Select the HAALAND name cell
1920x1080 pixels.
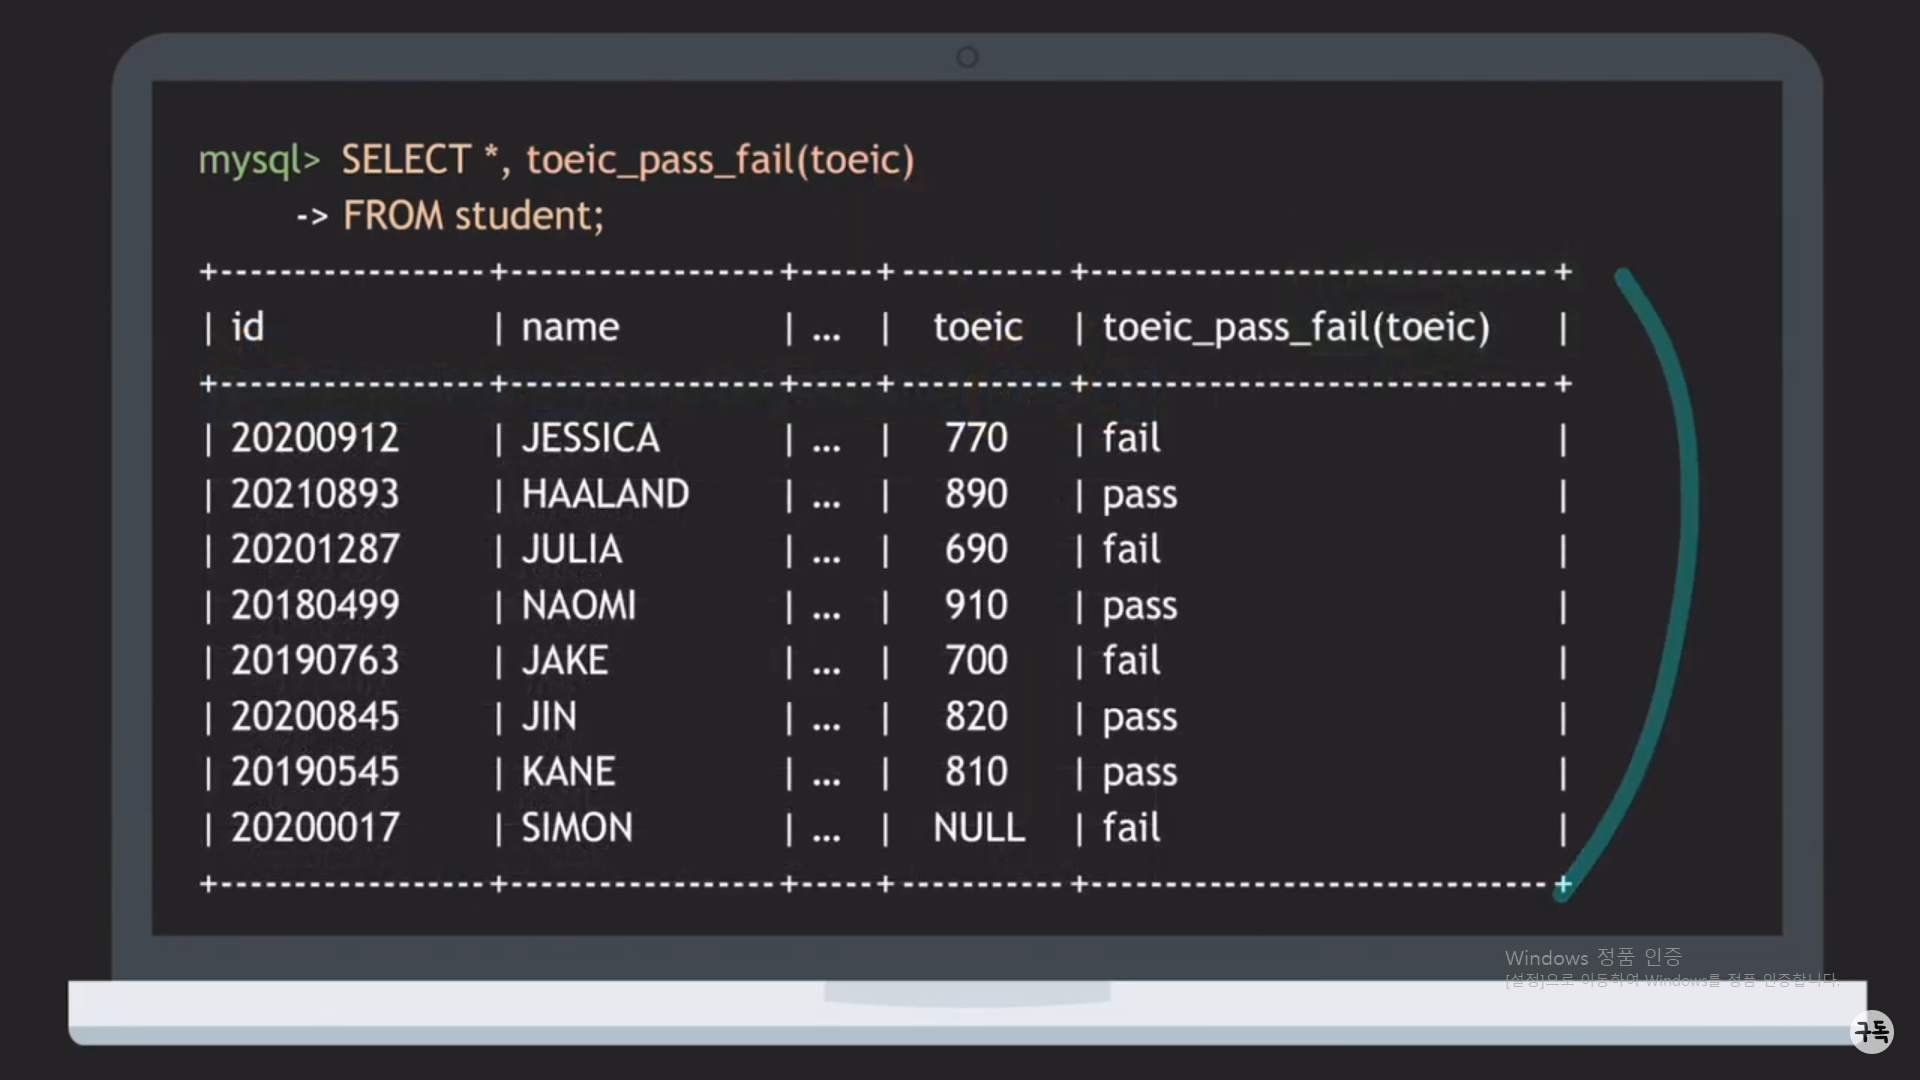click(605, 494)
